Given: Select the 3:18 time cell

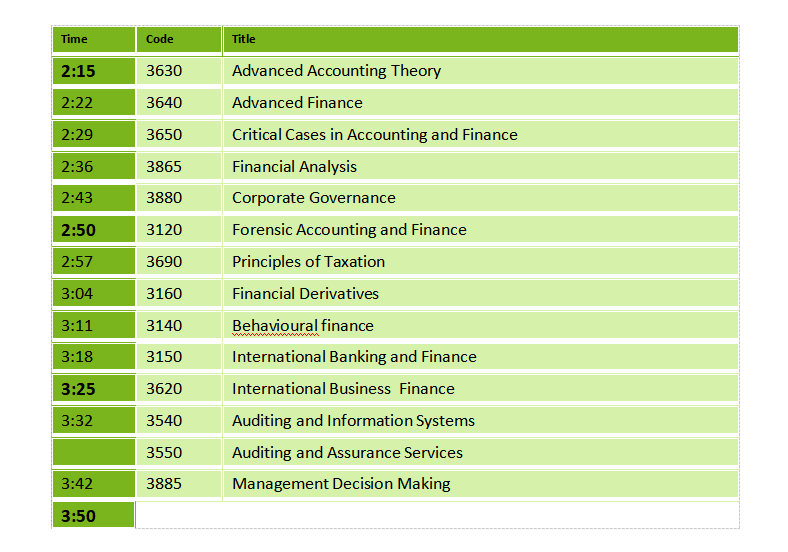Looking at the screenshot, I should [x=77, y=357].
